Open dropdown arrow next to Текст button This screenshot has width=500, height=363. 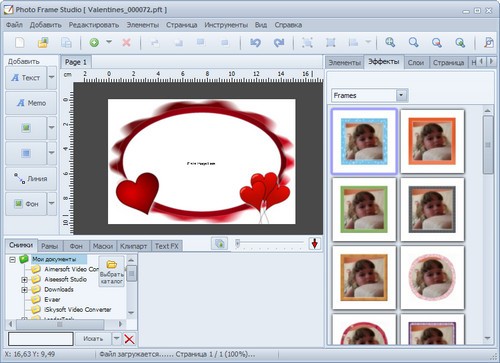click(52, 77)
